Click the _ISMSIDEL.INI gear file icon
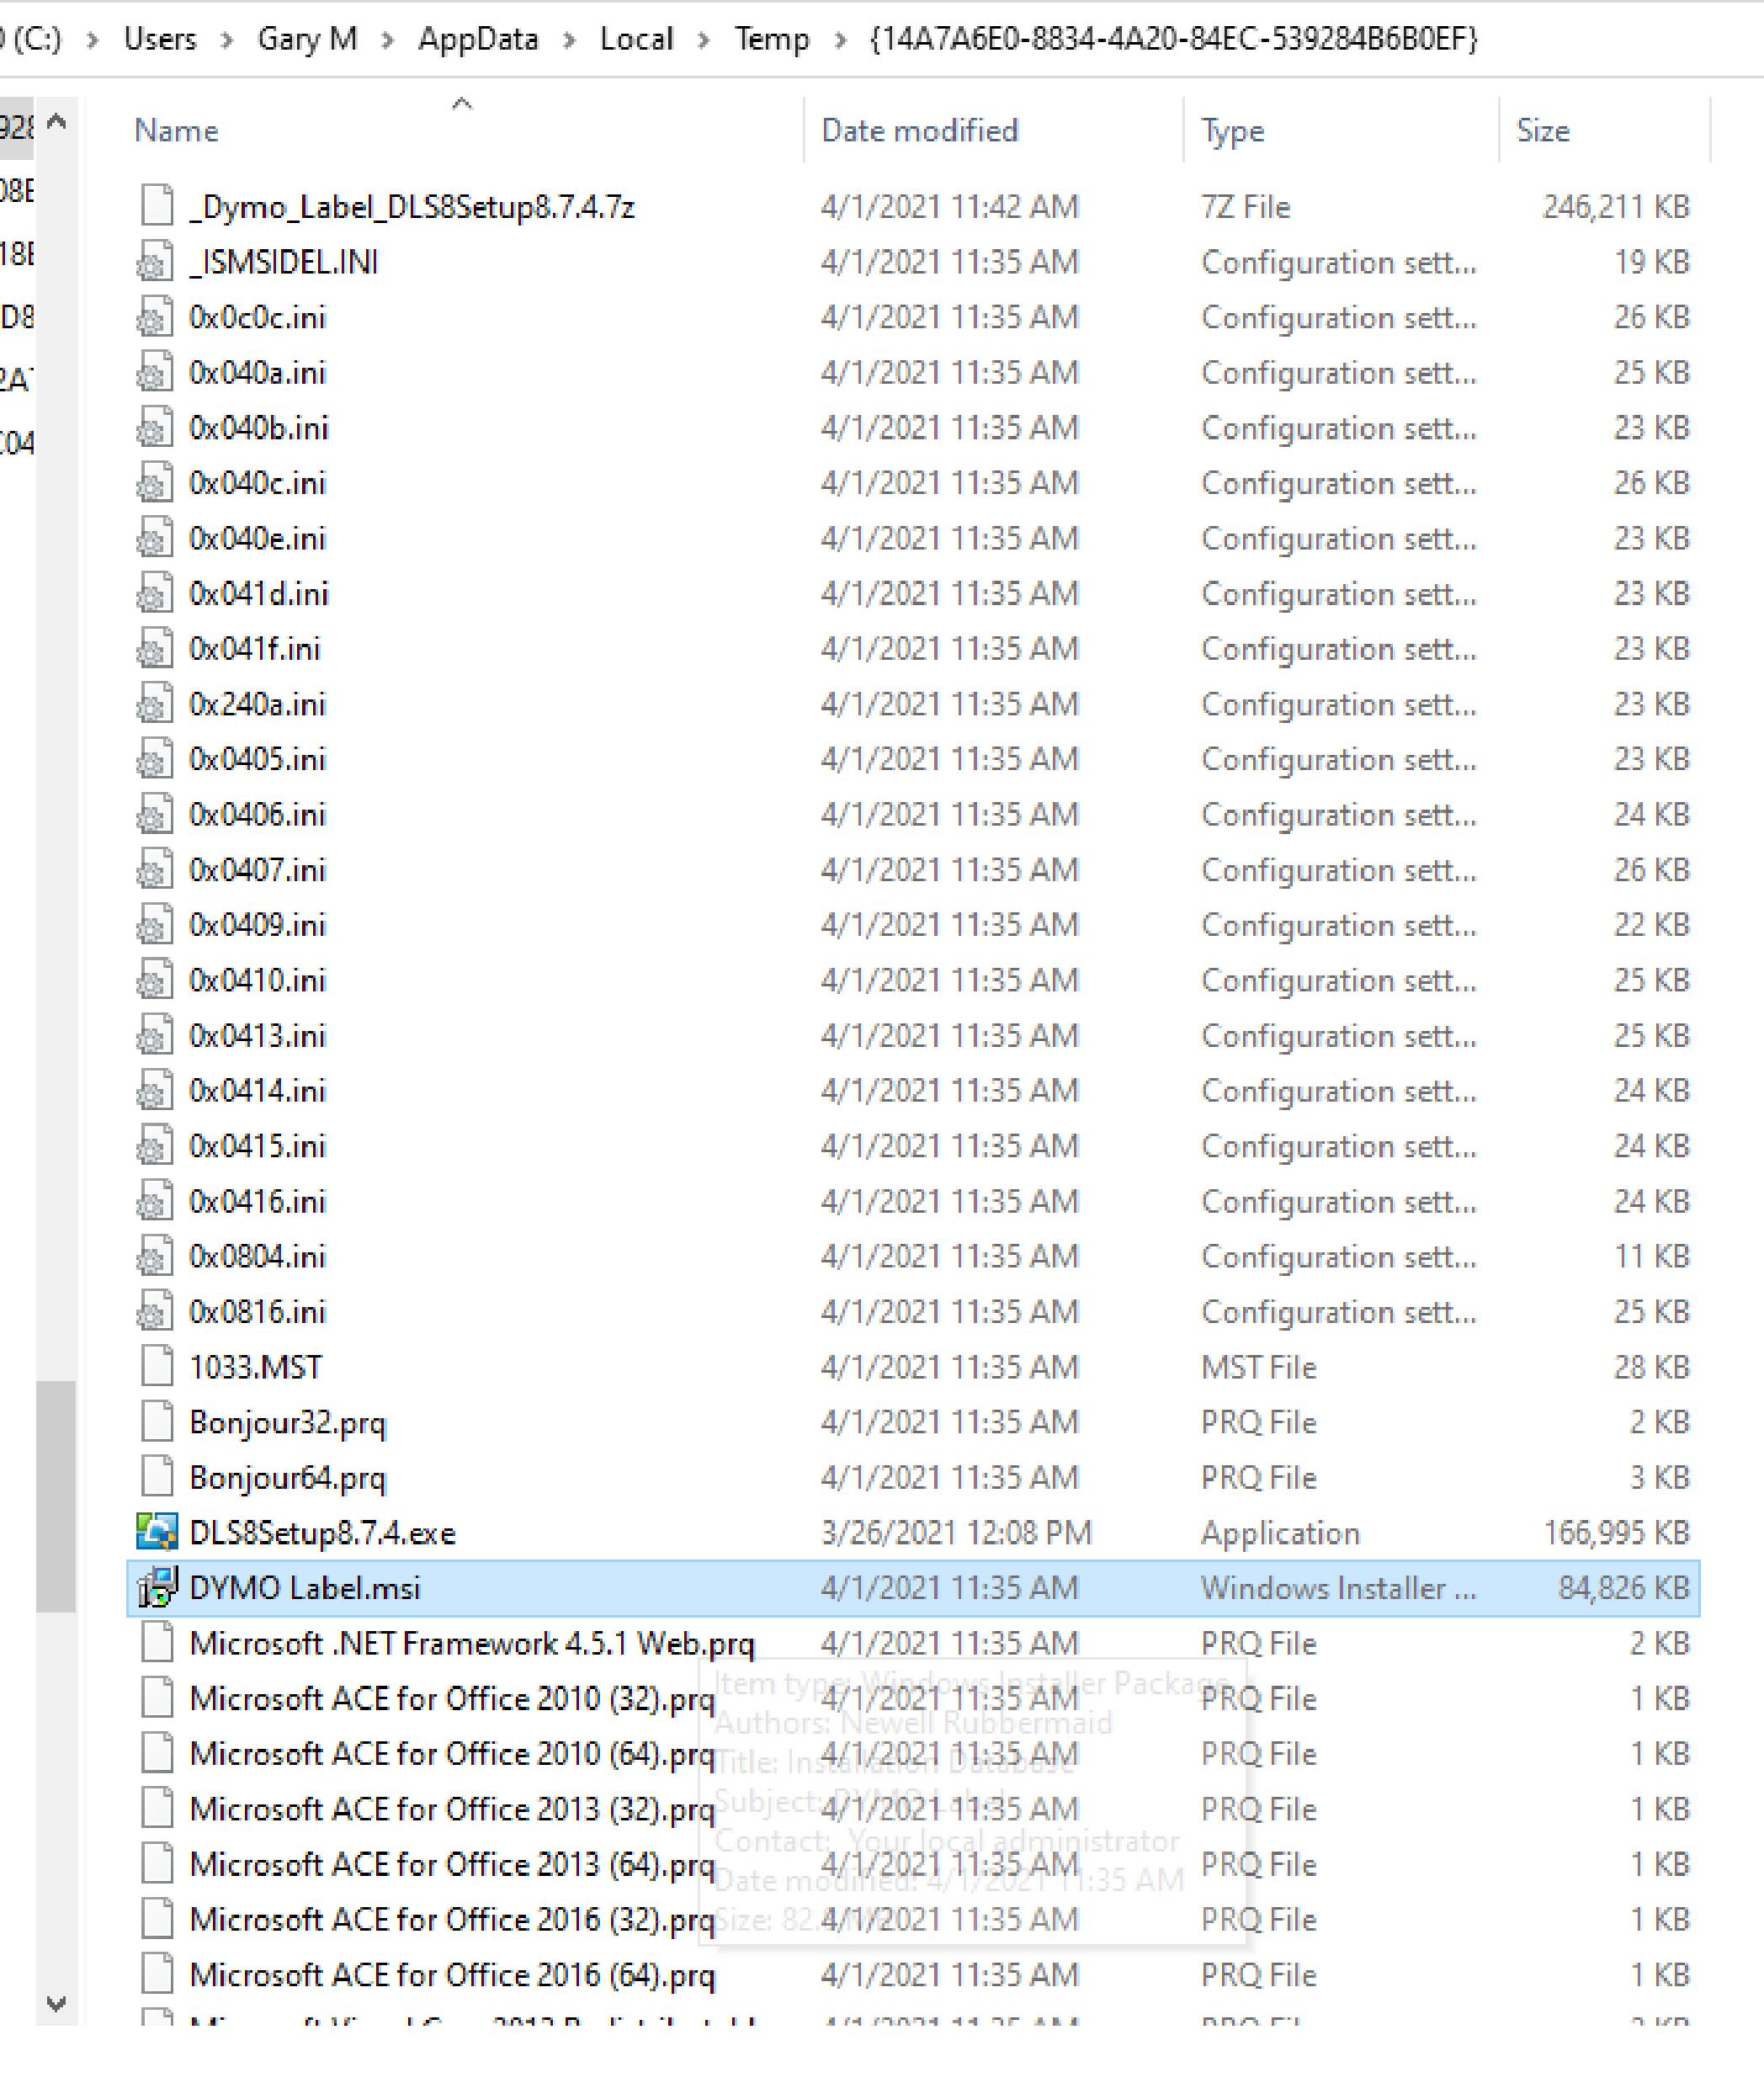 click(x=153, y=262)
